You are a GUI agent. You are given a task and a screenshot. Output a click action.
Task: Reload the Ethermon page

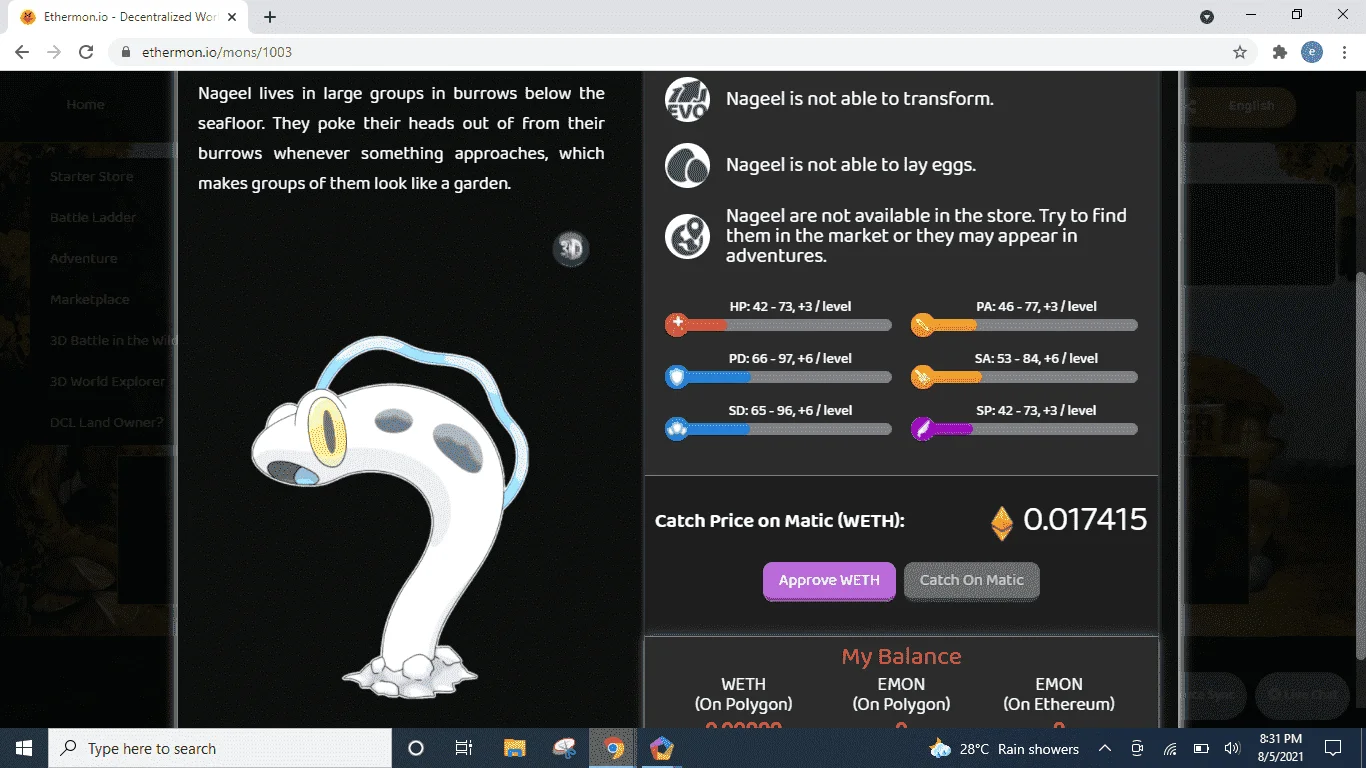click(86, 52)
